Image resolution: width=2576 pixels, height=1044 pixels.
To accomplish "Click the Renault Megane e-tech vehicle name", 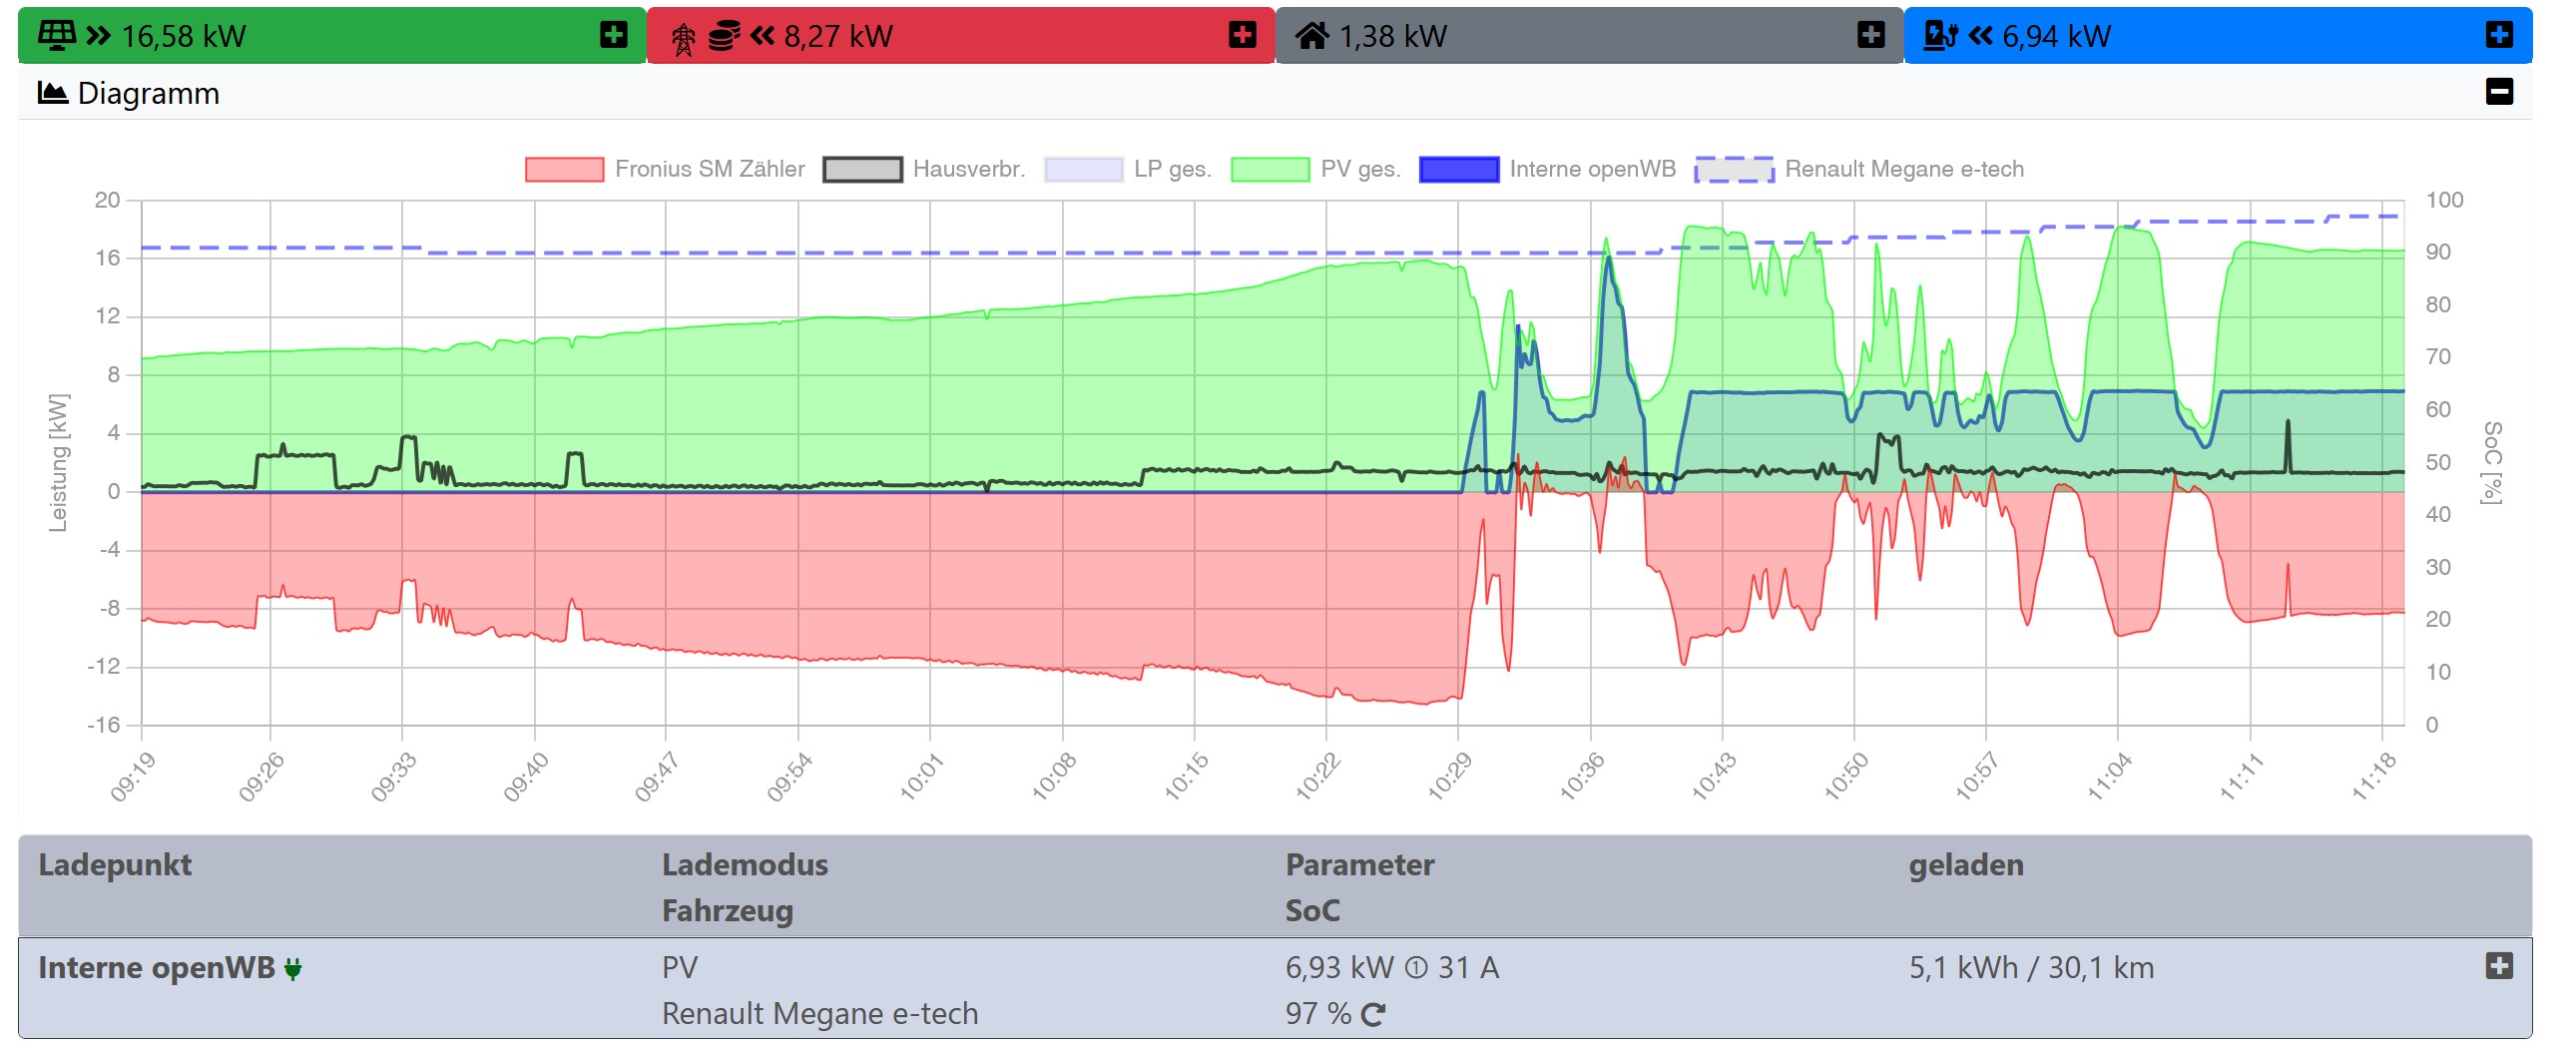I will point(819,1013).
